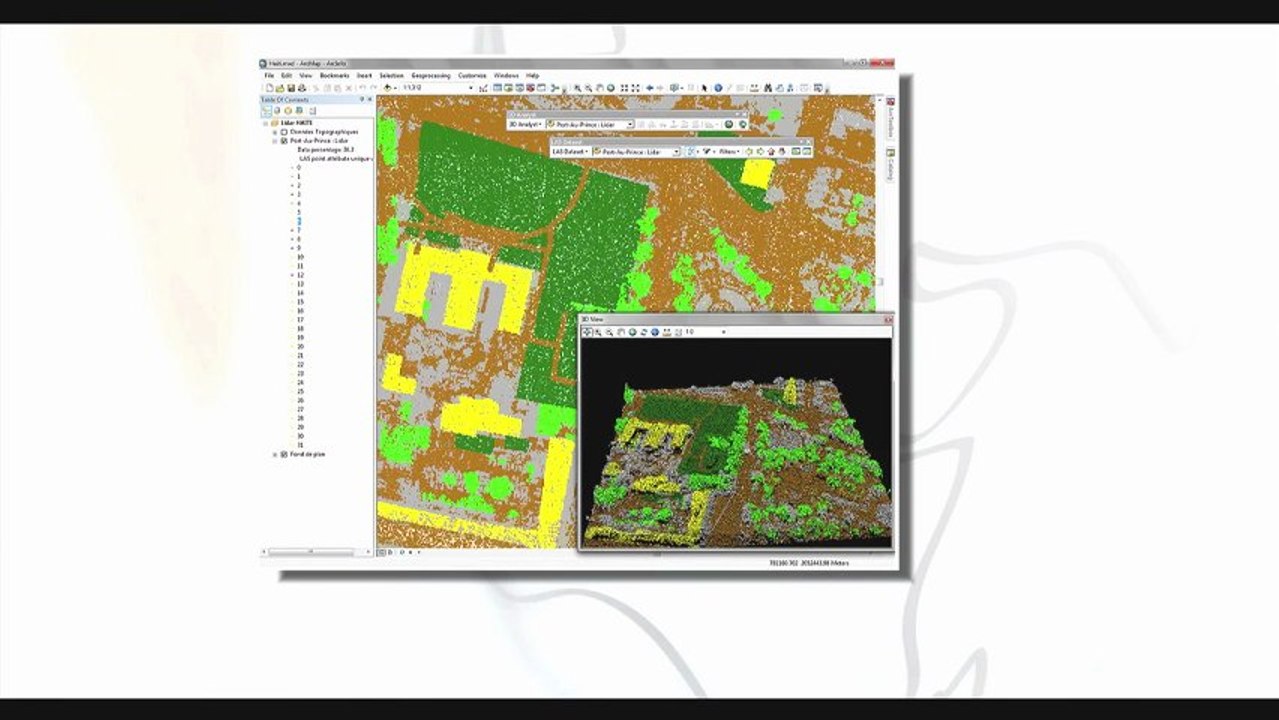Click List By Selection in Table Of Contents

[299, 111]
